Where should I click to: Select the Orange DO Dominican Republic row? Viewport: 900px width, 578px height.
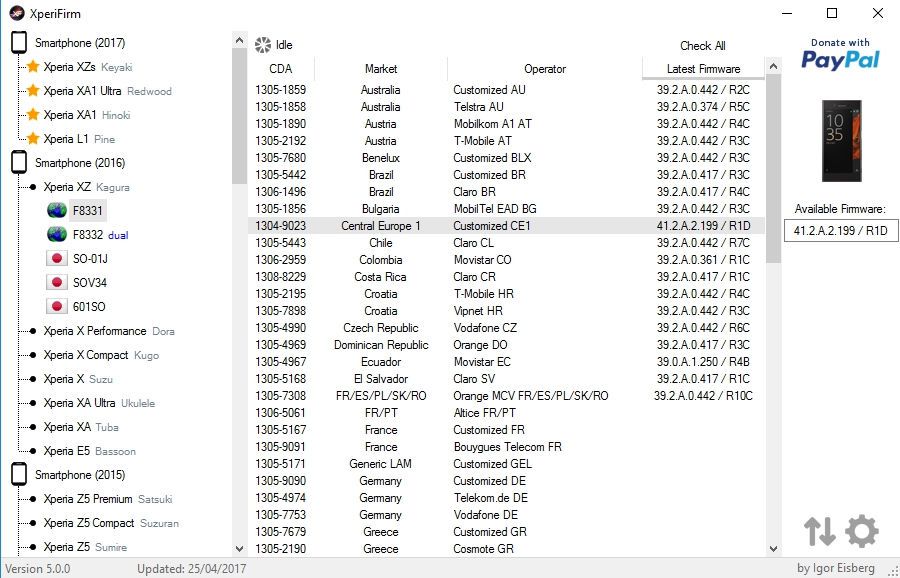[x=507, y=344]
